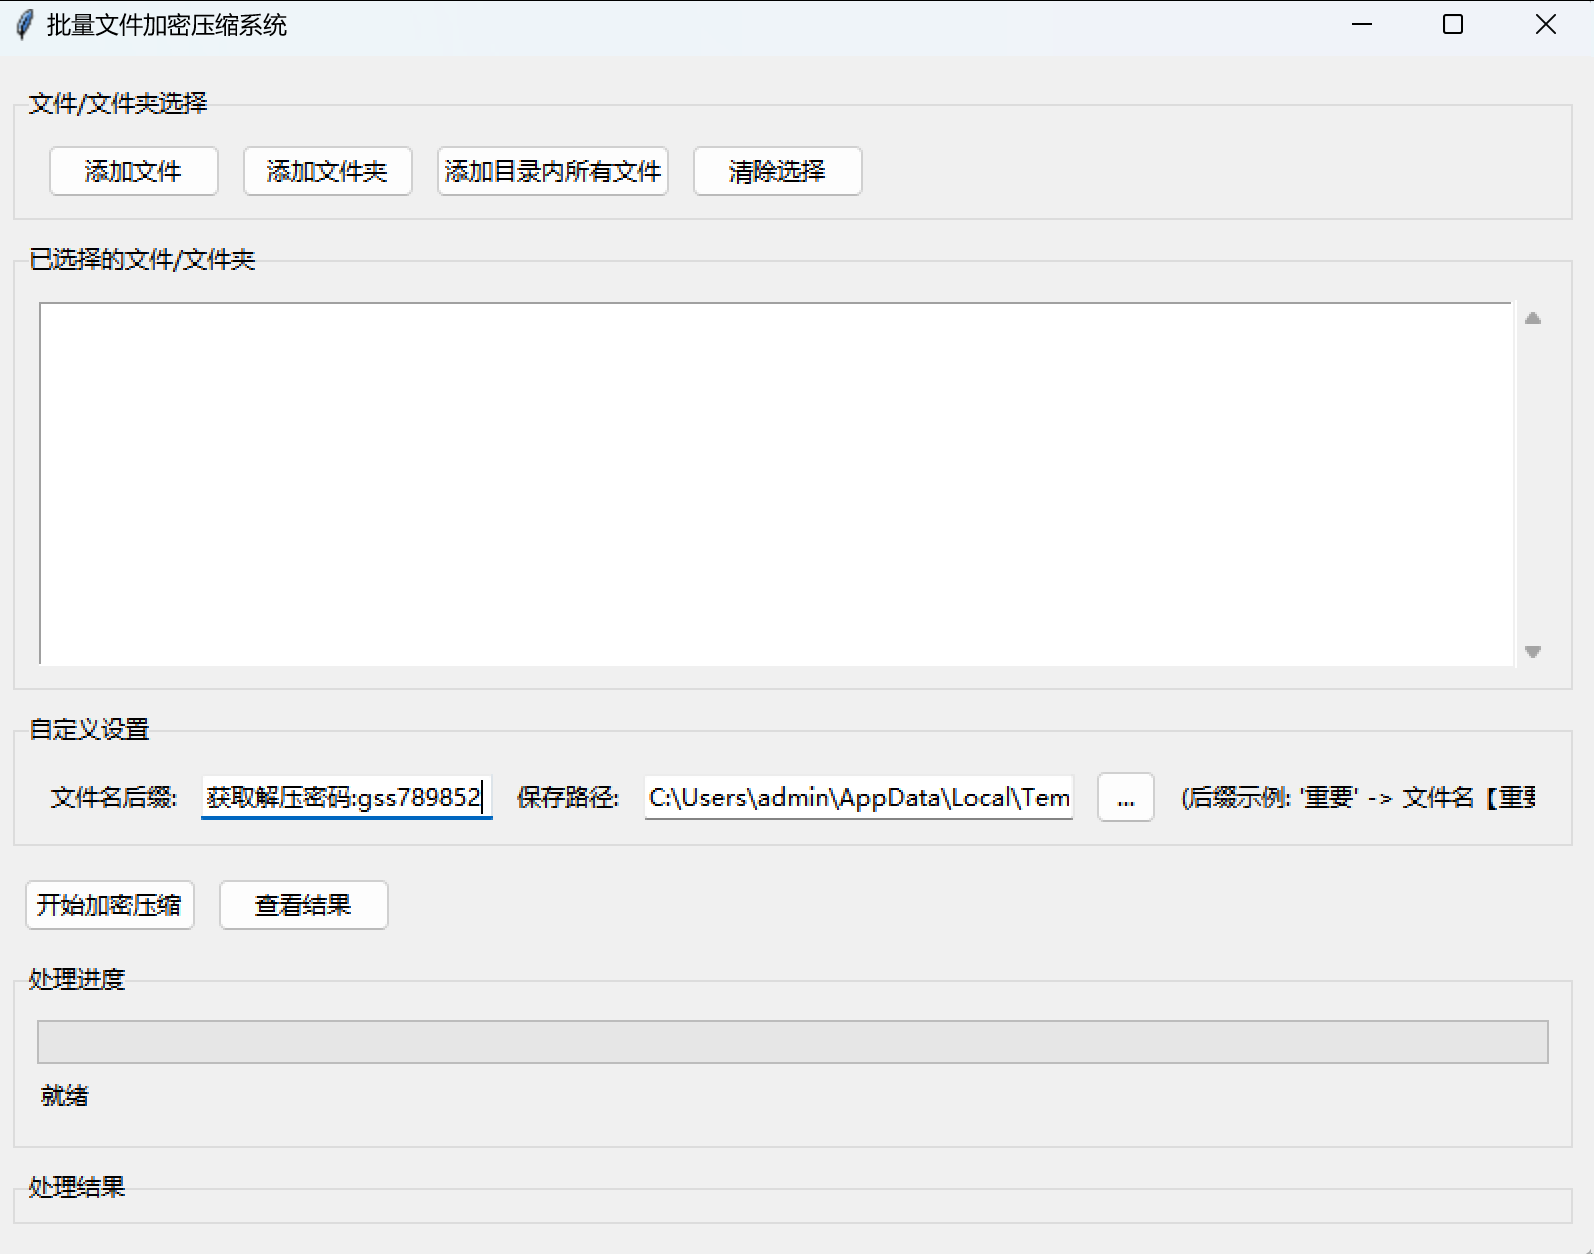Minimize the 批量文件加密压缩系统 window

point(1362,25)
